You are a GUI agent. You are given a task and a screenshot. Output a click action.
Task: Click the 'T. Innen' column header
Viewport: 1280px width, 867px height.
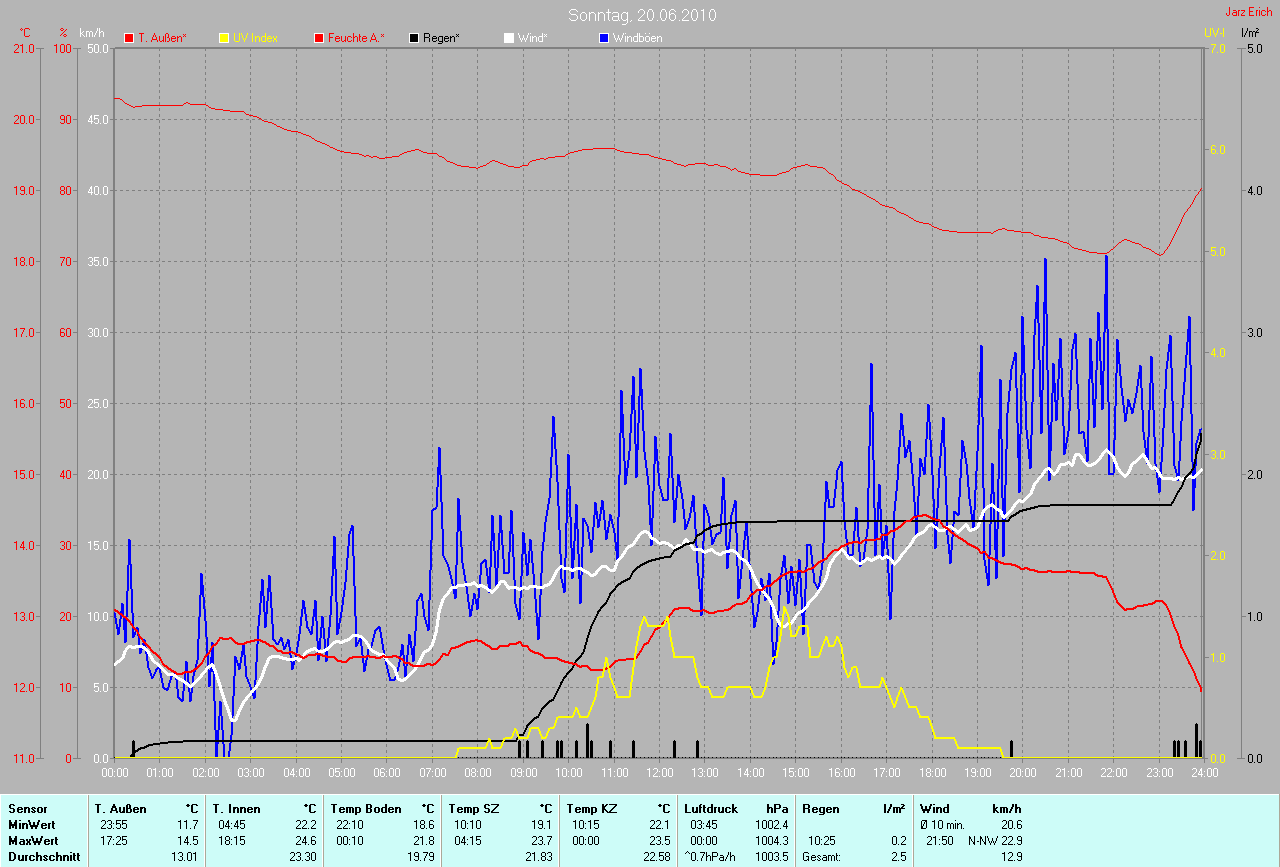(x=237, y=808)
